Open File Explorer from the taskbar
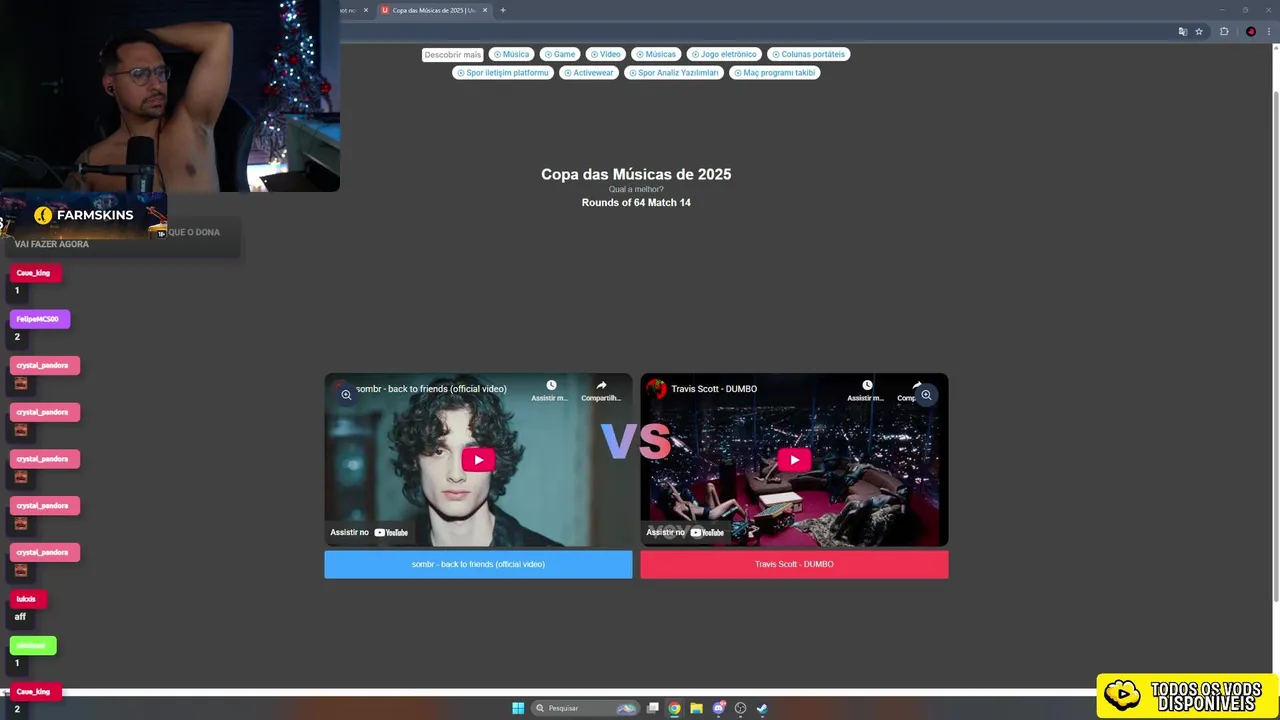Screen dimensions: 1280x720 [x=696, y=708]
